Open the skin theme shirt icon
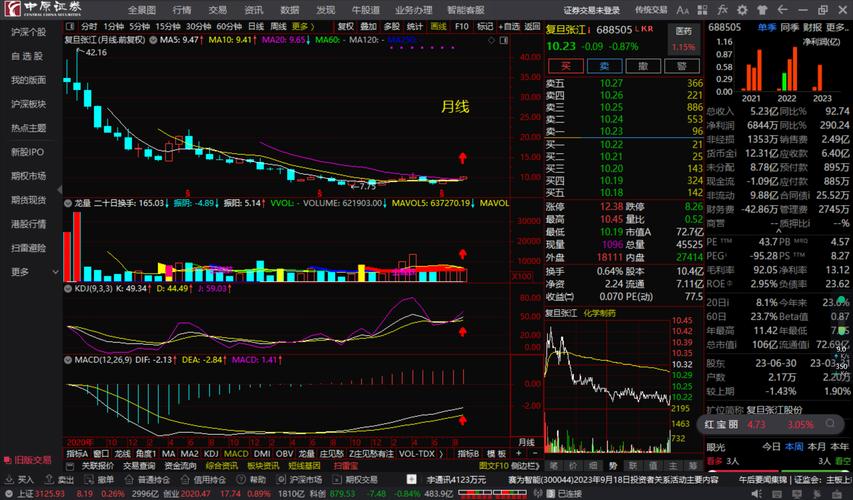The height and width of the screenshot is (500, 853). (x=762, y=10)
